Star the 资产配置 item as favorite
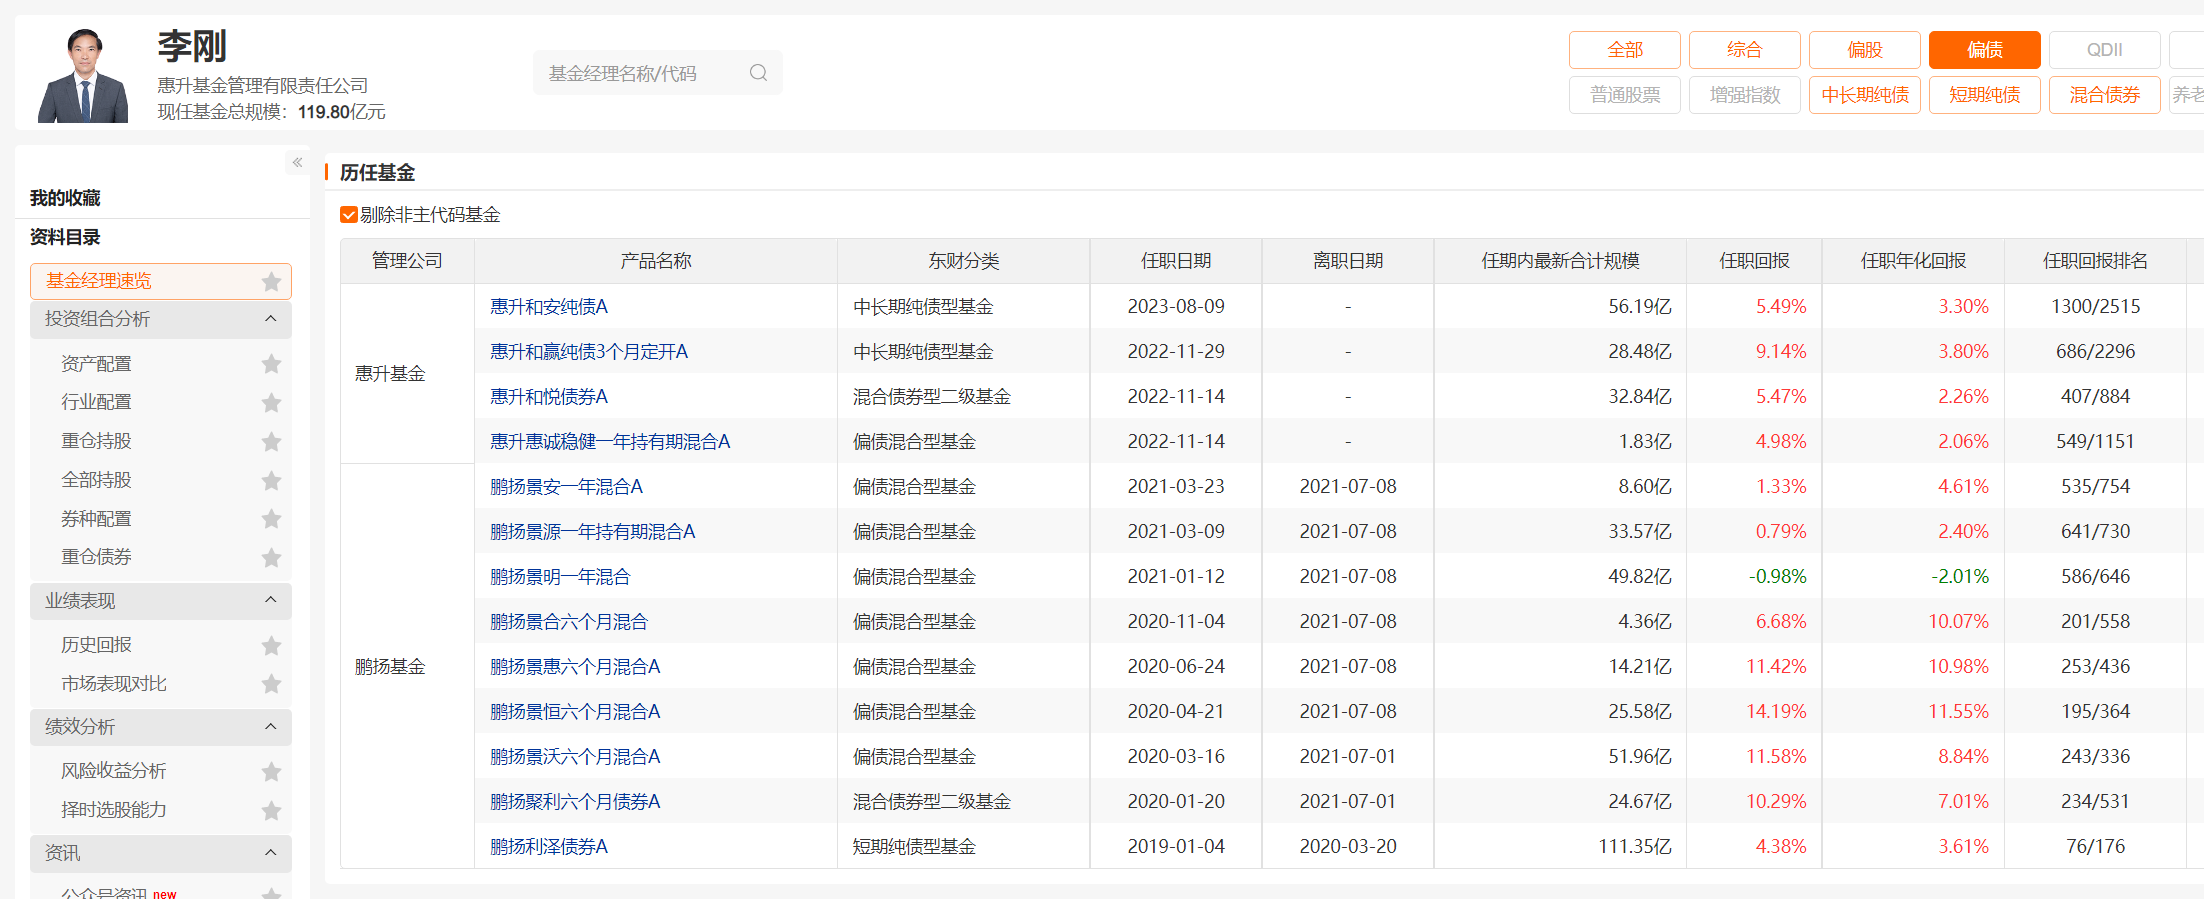Viewport: 2204px width, 899px height. coord(271,364)
